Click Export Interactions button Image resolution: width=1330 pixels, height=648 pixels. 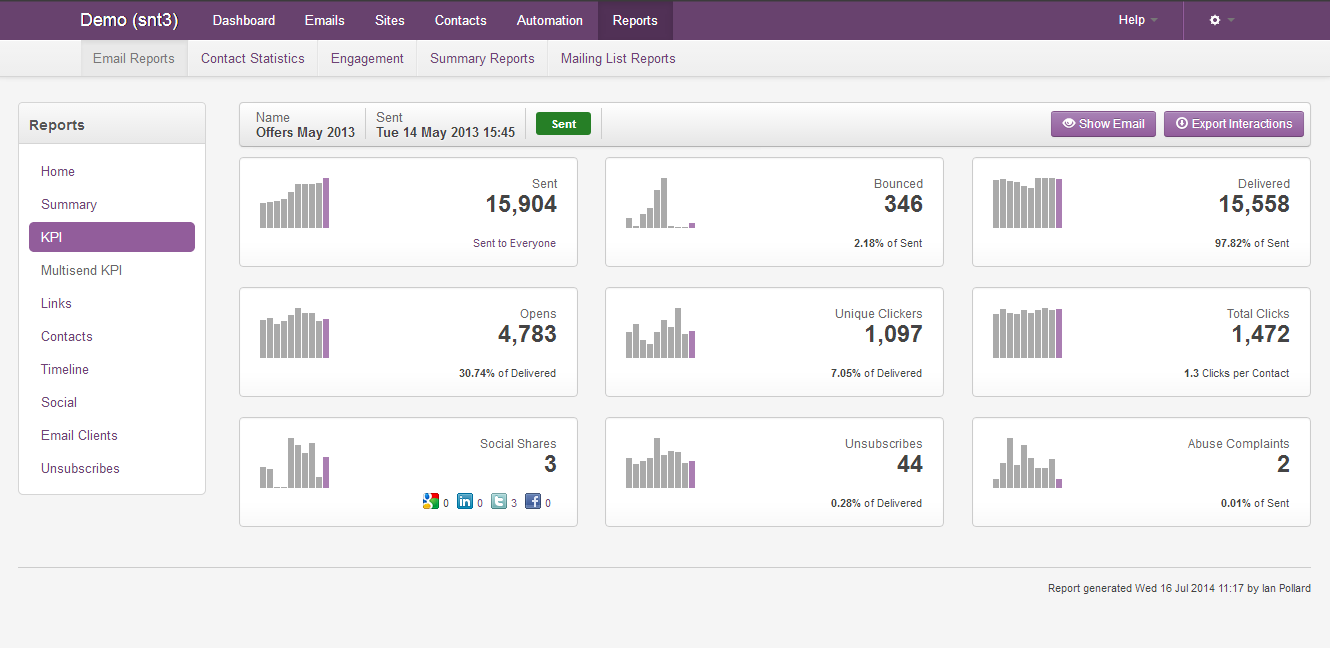click(x=1233, y=124)
